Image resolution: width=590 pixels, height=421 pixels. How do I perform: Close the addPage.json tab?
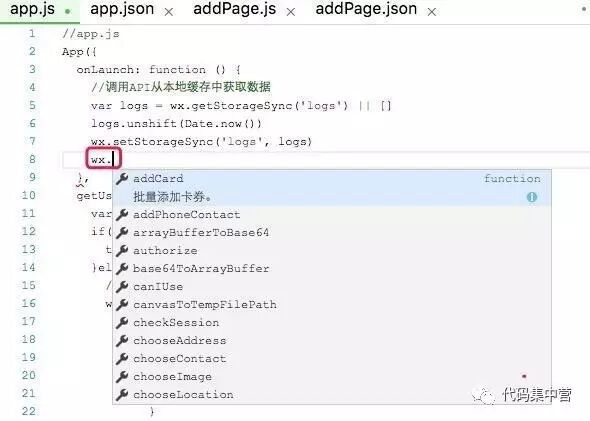click(x=432, y=12)
